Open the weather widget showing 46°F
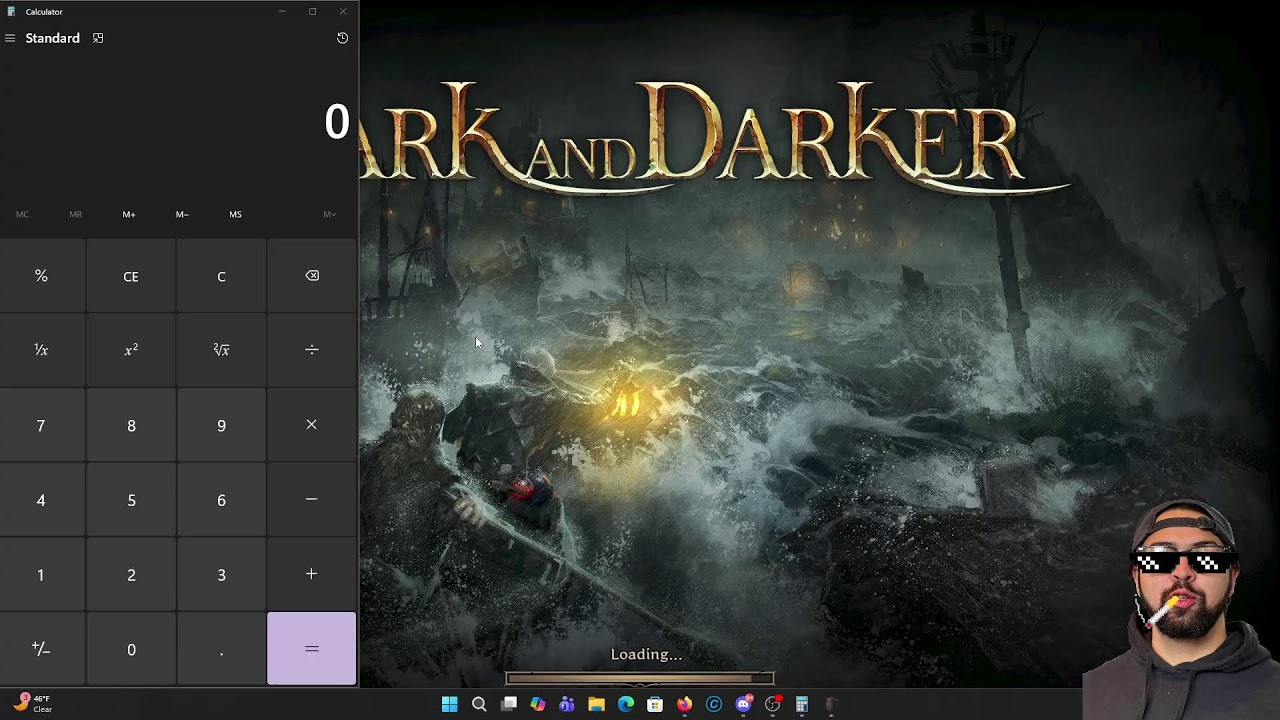 point(33,704)
